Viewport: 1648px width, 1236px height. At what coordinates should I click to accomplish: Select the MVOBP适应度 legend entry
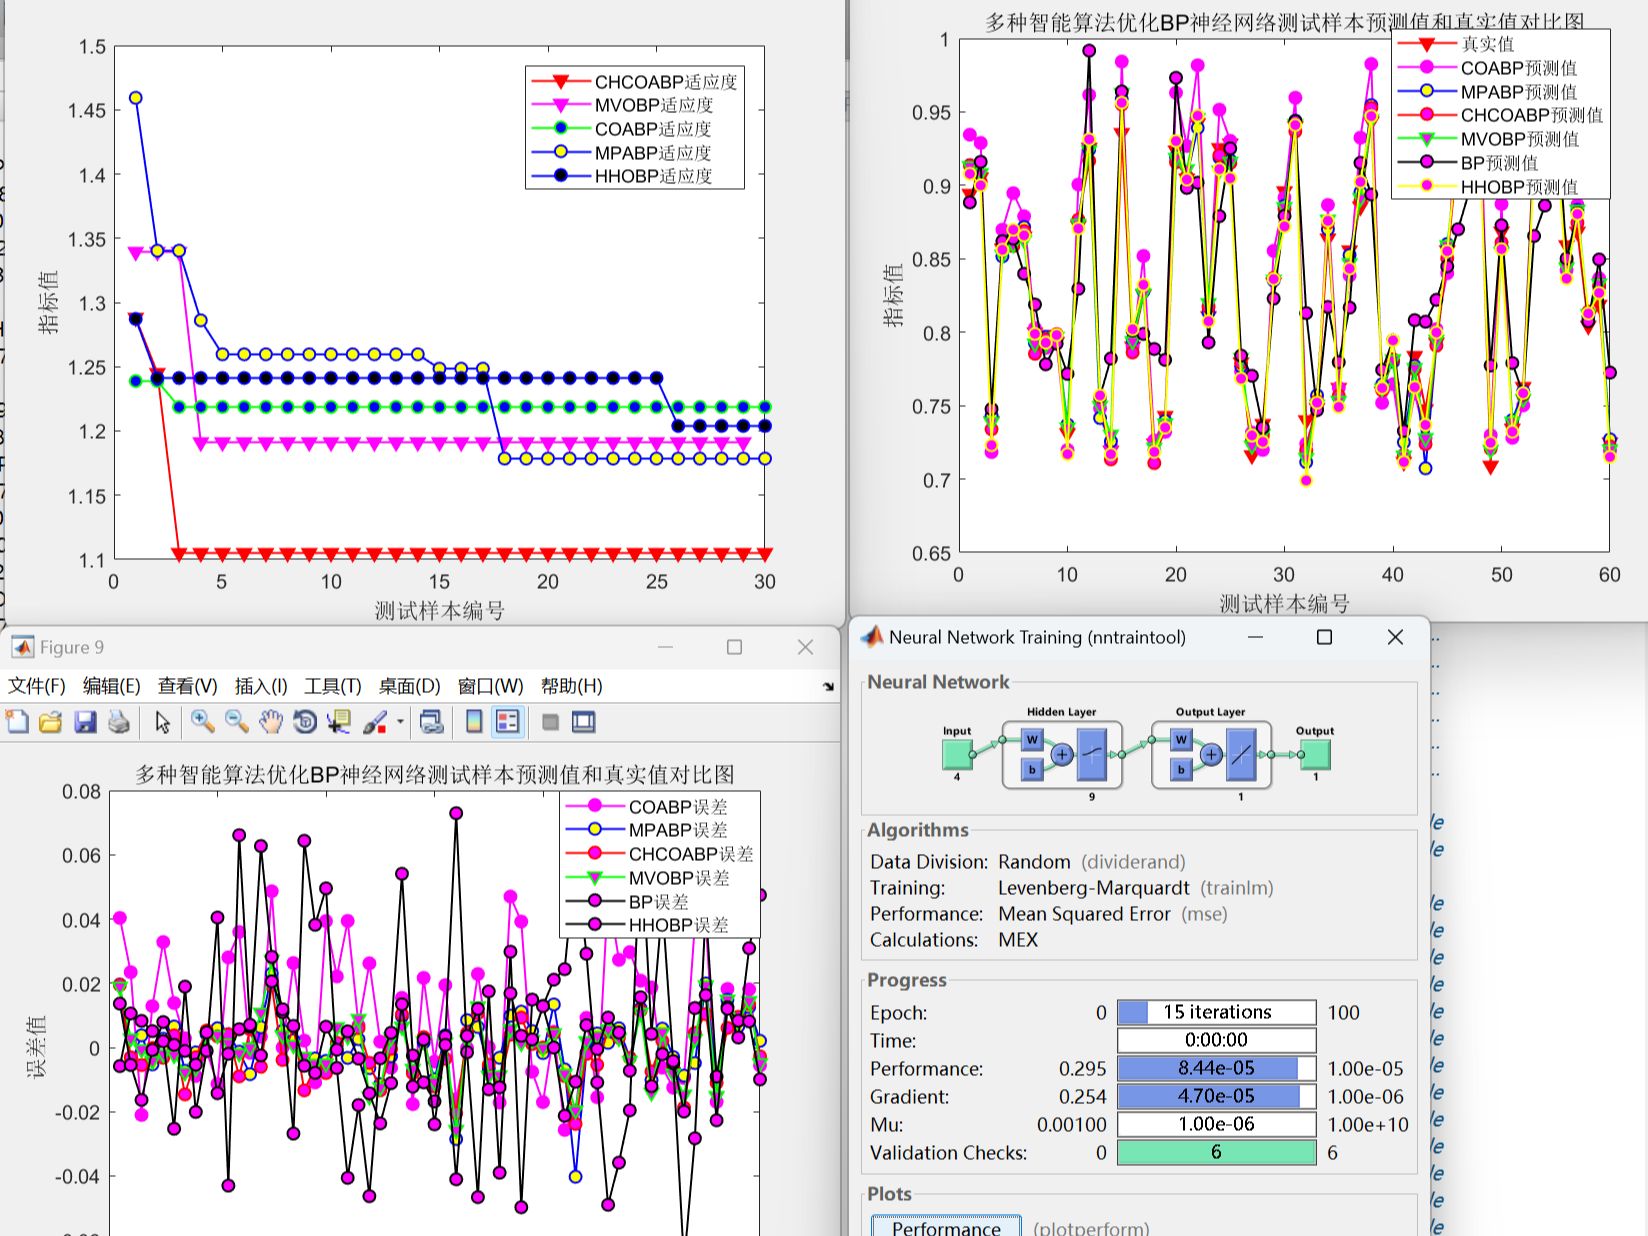click(622, 105)
